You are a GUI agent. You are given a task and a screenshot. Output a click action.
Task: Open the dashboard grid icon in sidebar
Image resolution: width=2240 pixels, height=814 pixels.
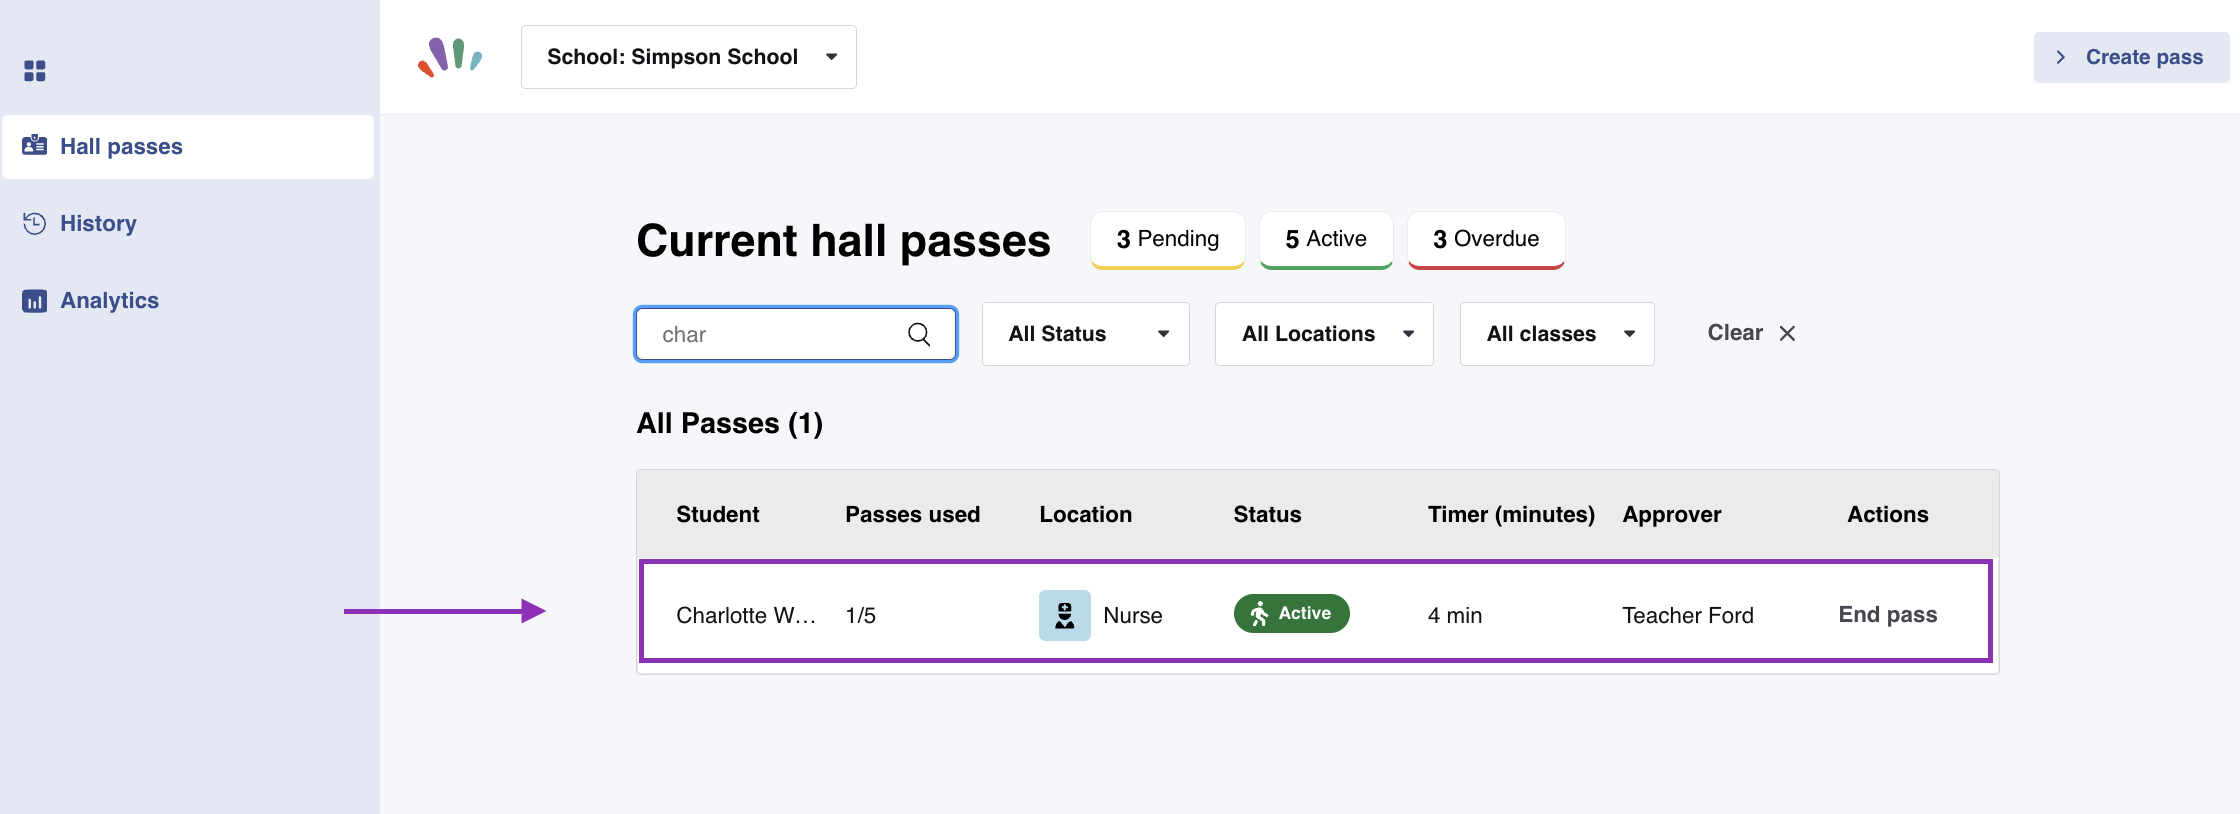pyautogui.click(x=35, y=71)
